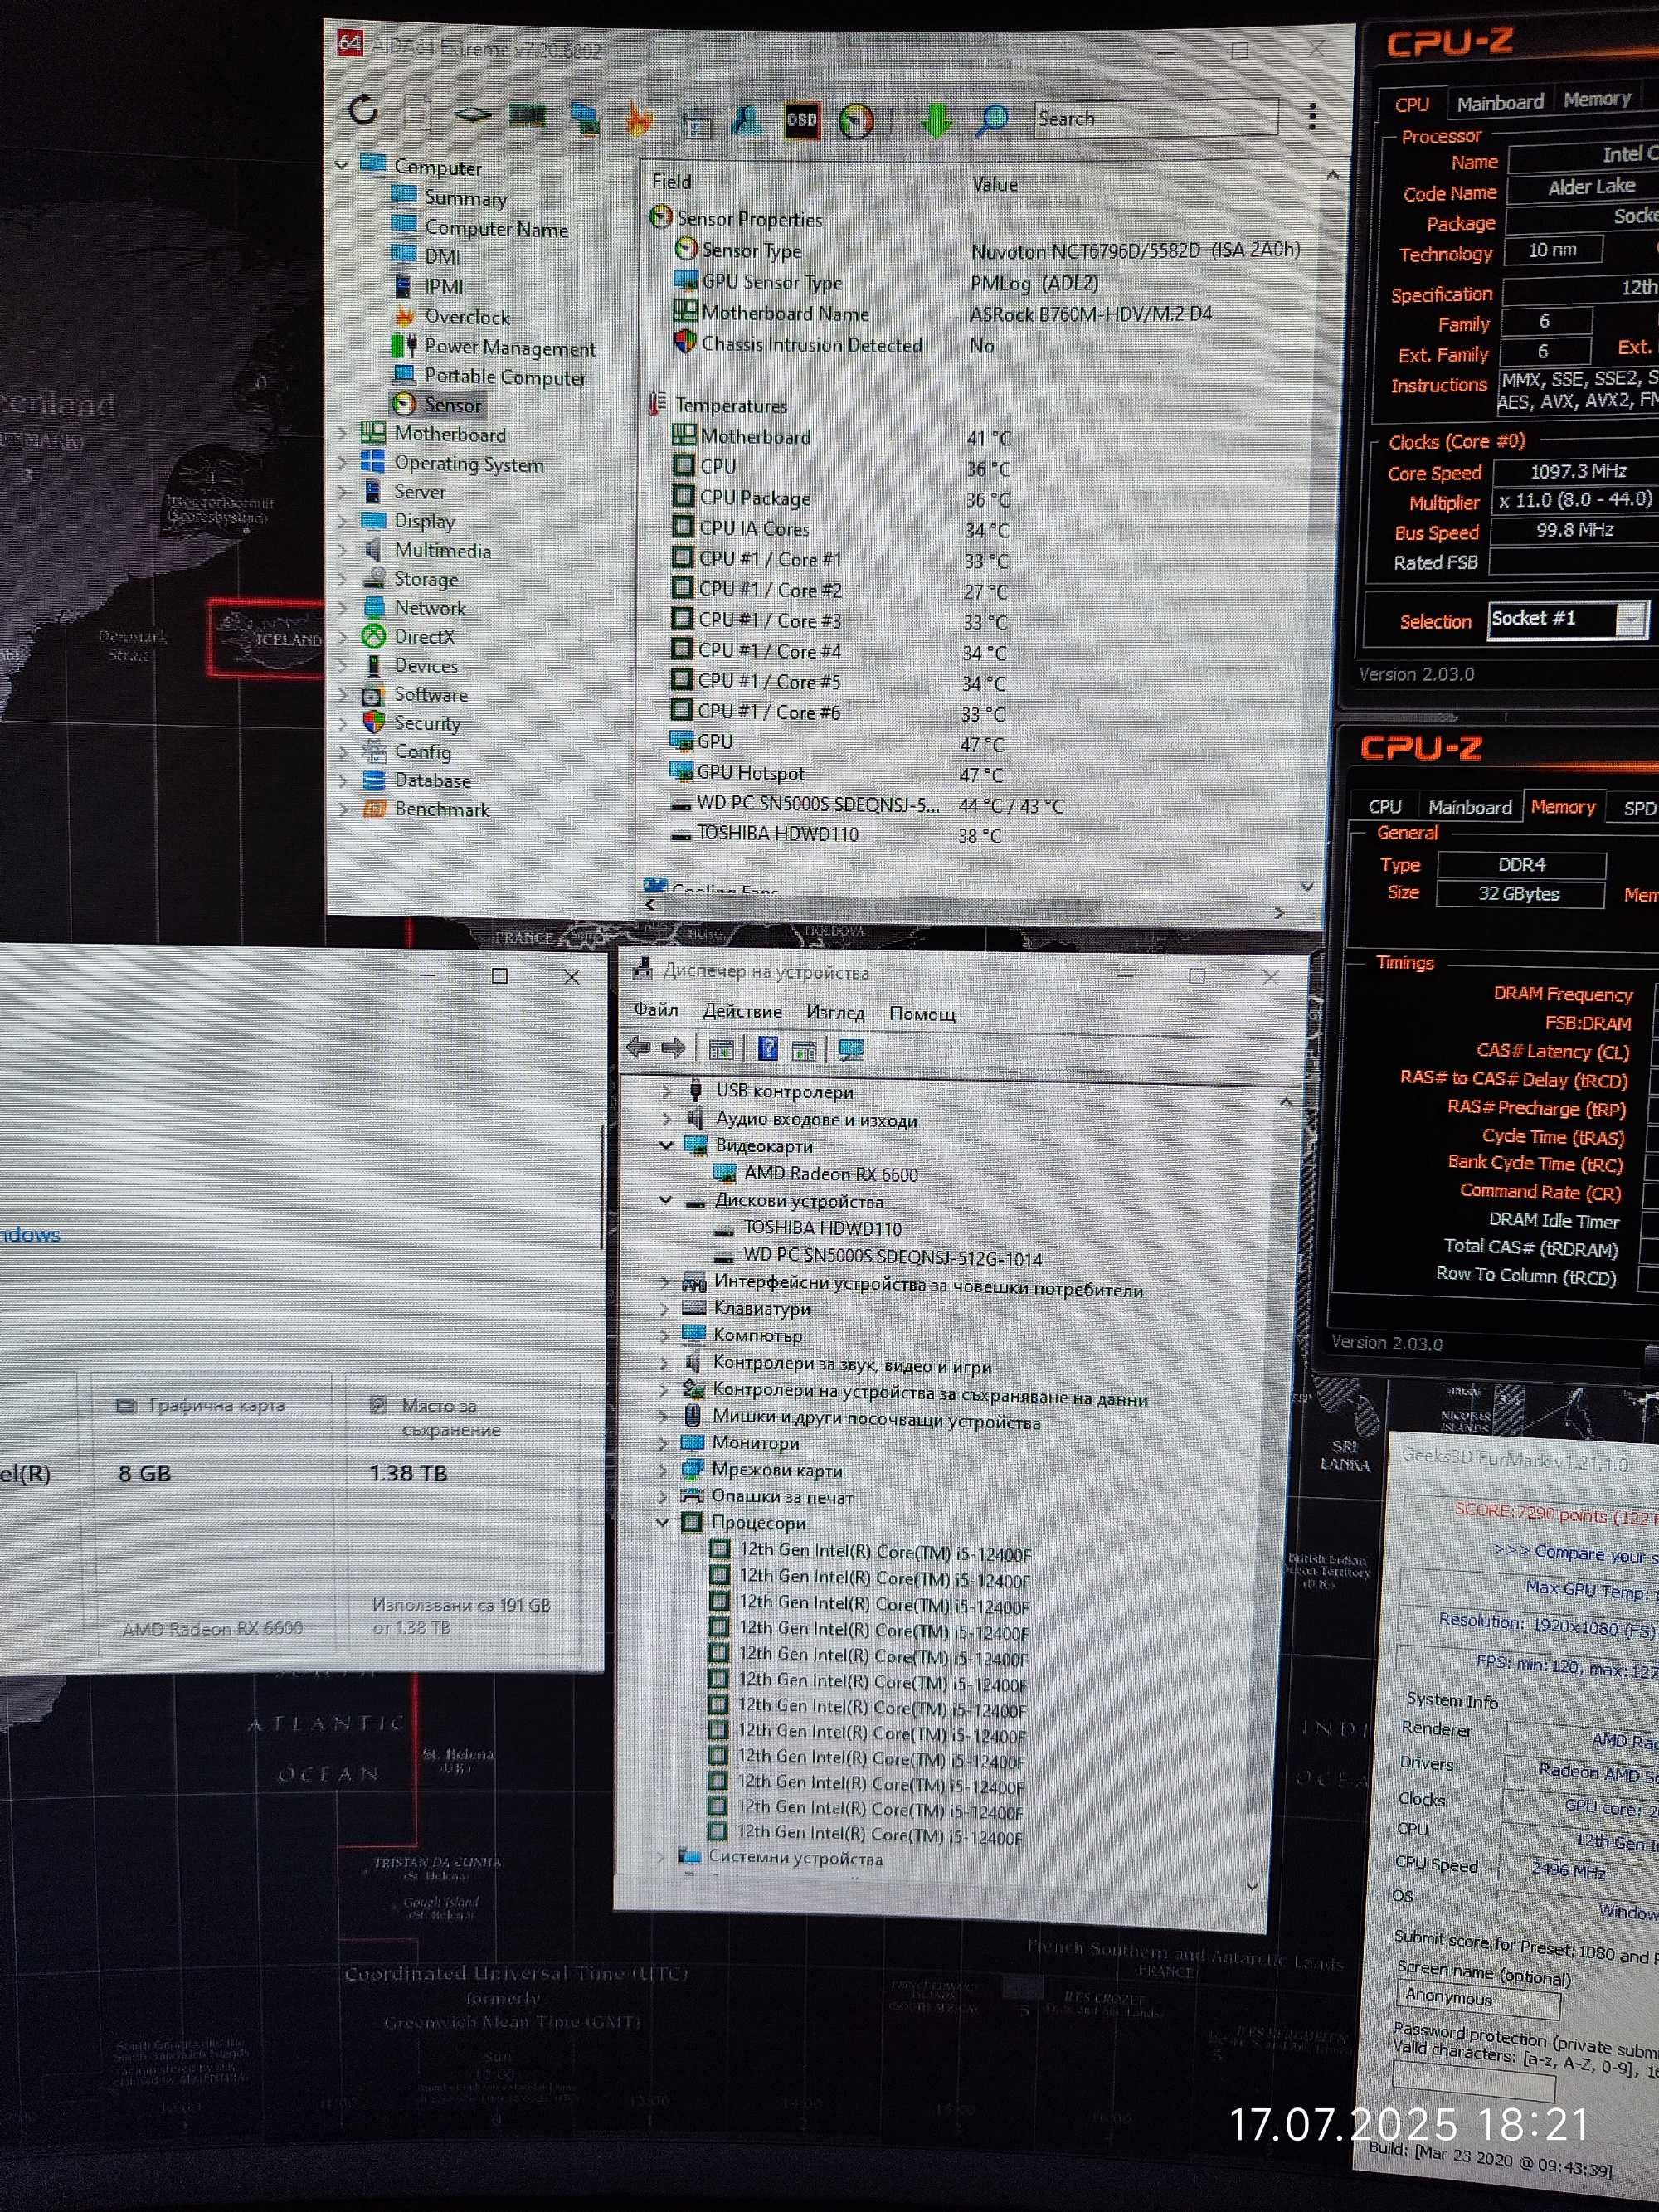Expand USB контролери in Device Manager

(x=667, y=1090)
